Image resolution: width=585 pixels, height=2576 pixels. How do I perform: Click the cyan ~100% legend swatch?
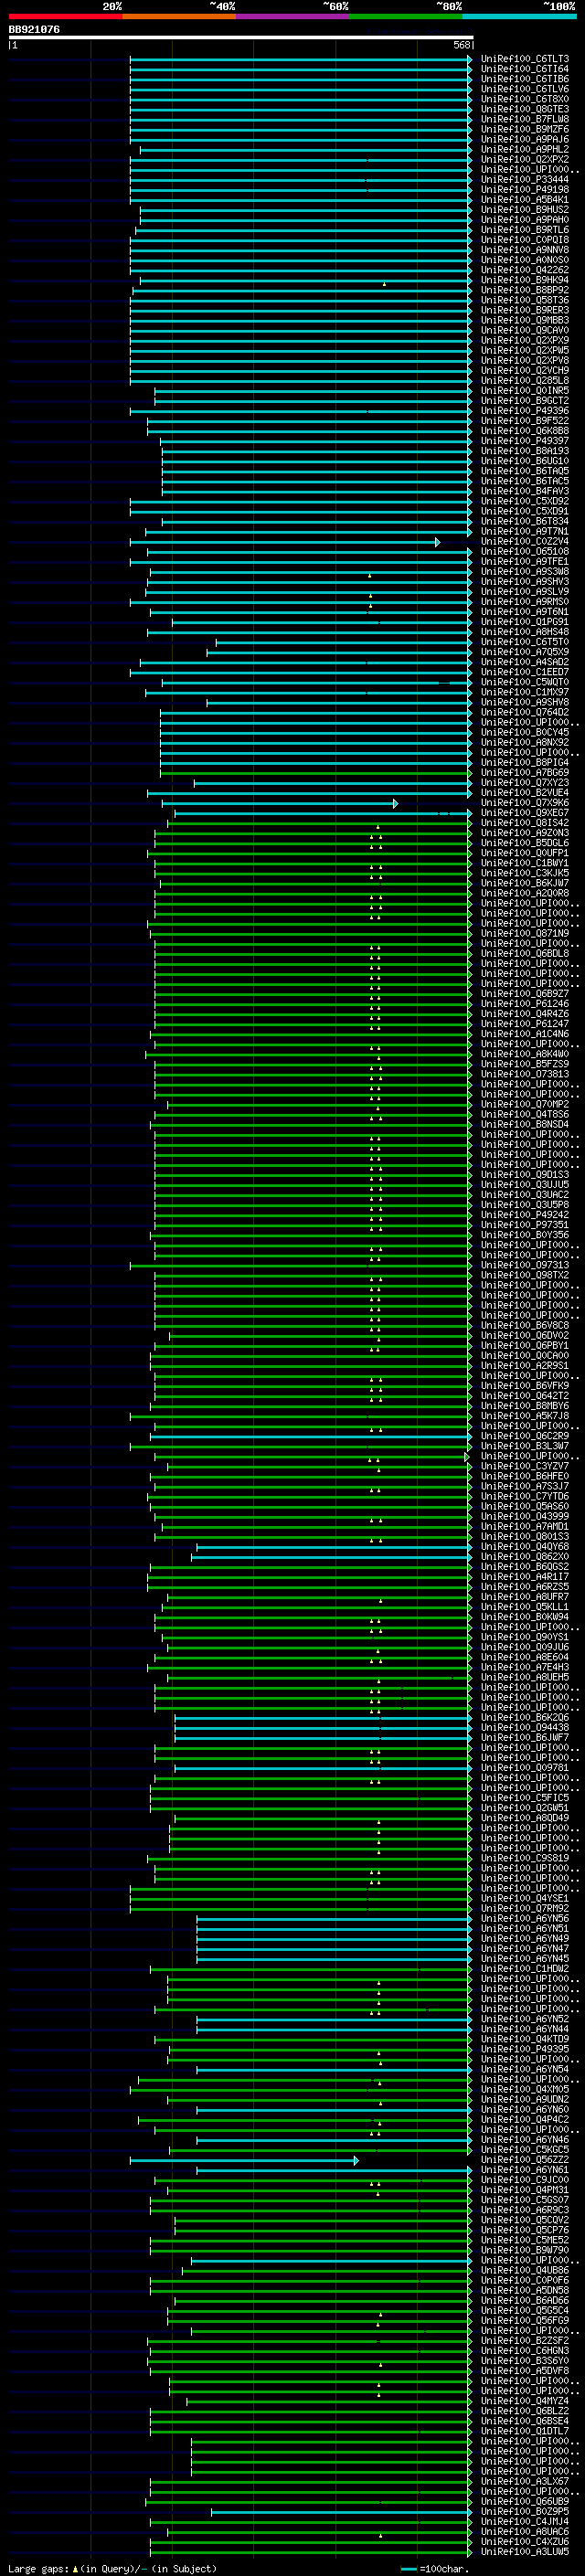click(x=520, y=16)
